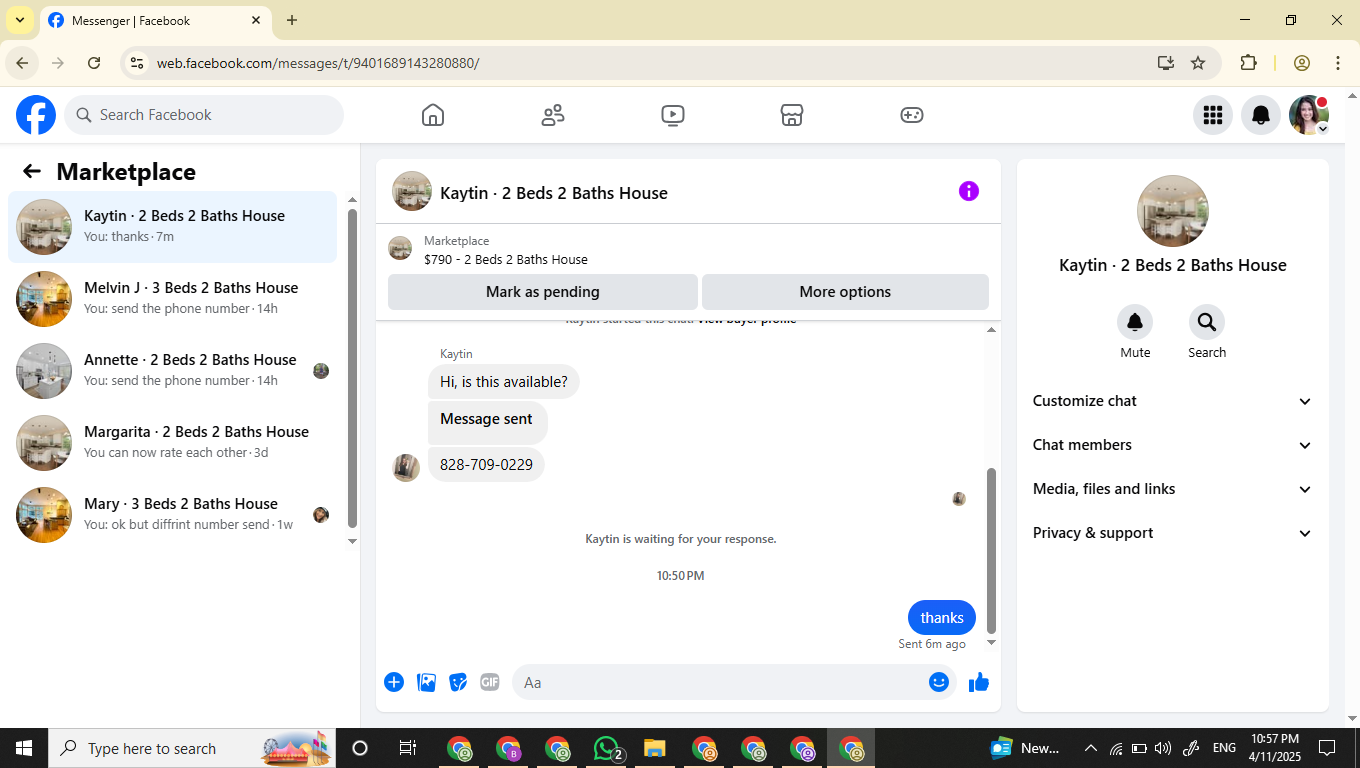1360x768 pixels.
Task: Open Chrome three-dot menu
Action: pos(1338,63)
